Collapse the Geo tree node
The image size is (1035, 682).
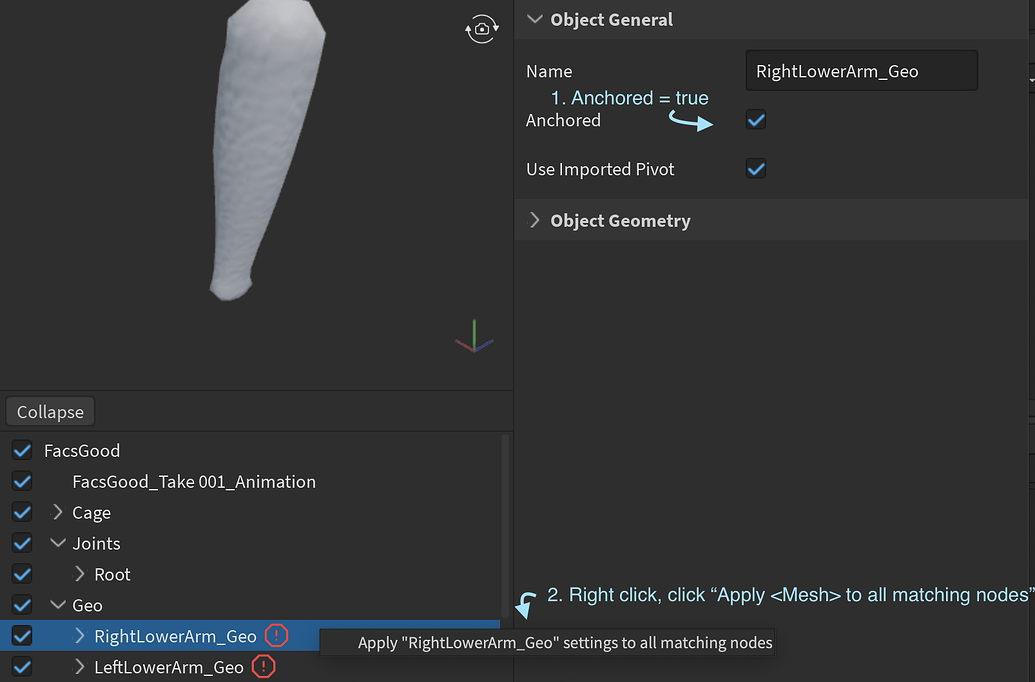[x=58, y=604]
